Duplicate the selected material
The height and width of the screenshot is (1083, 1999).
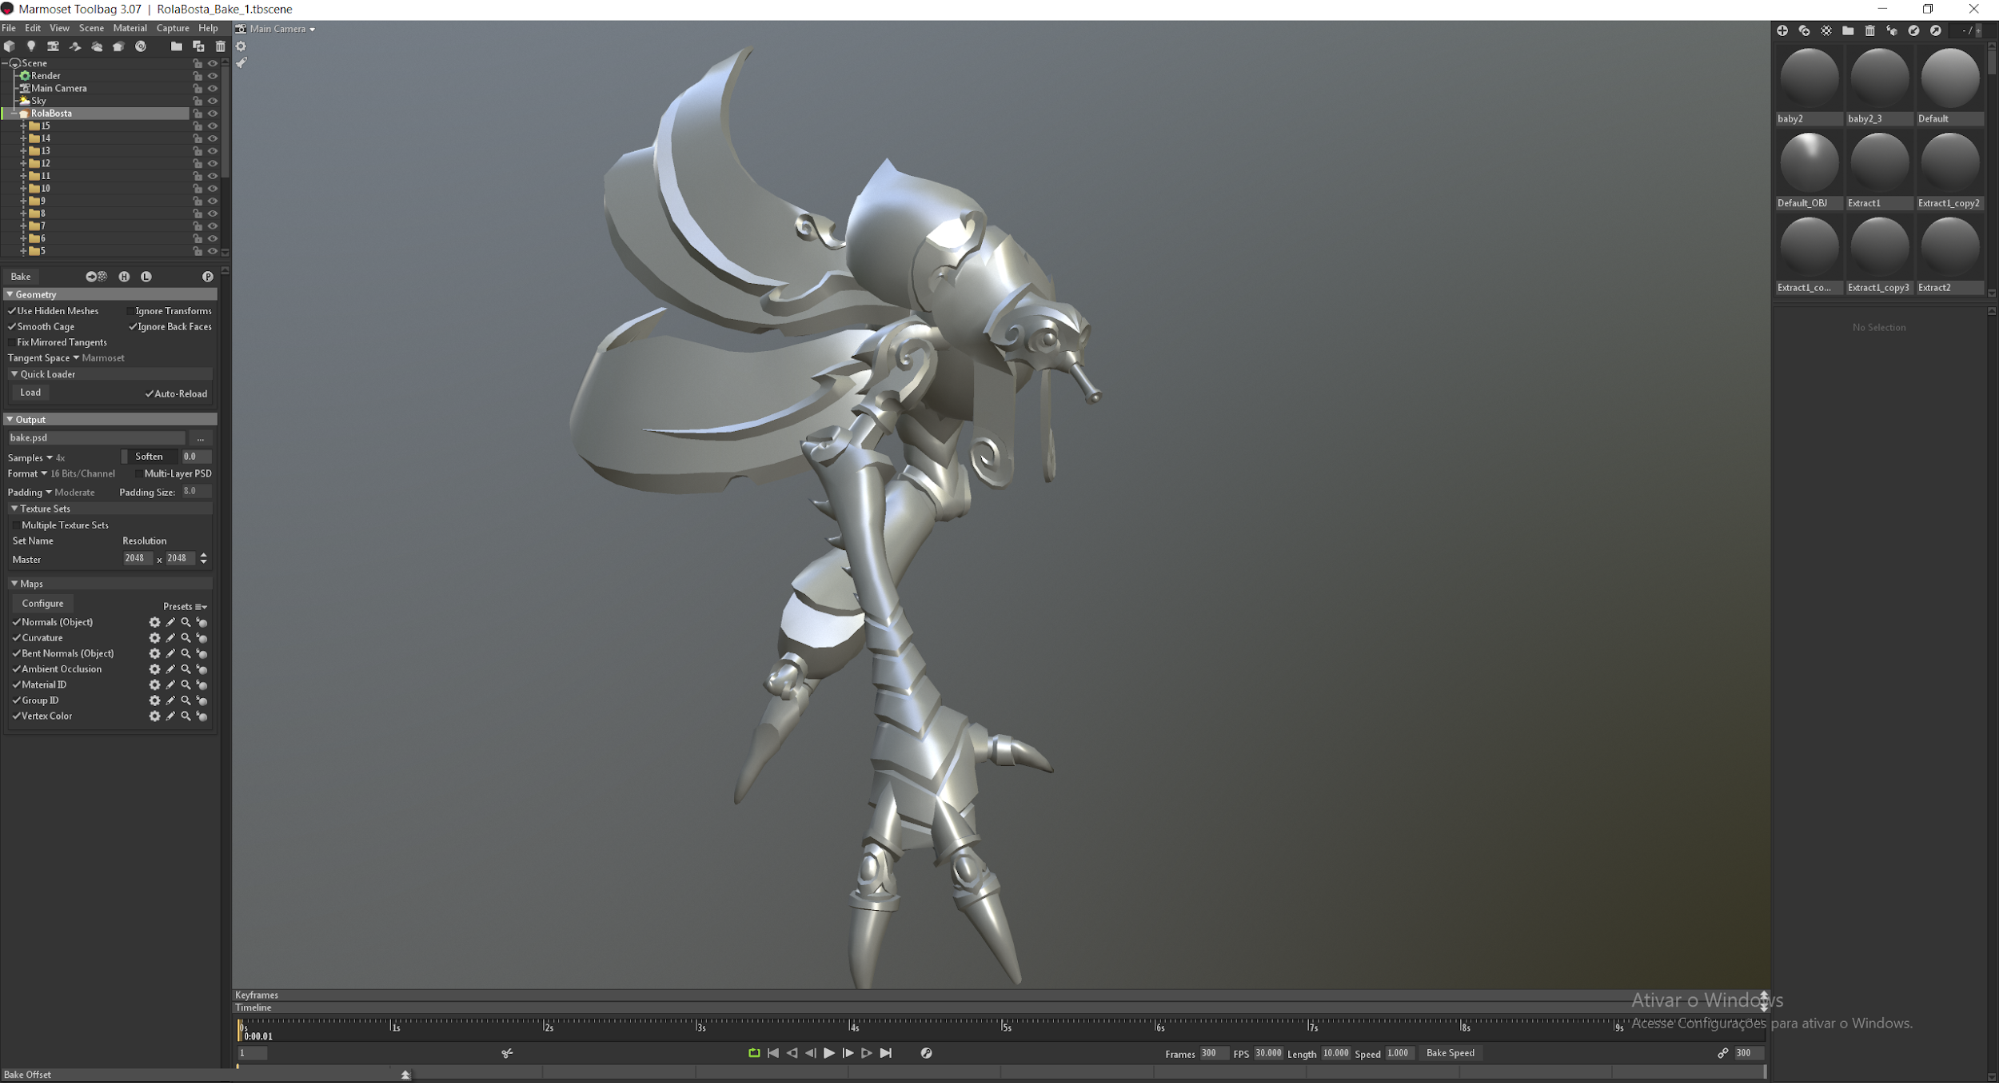click(1804, 31)
